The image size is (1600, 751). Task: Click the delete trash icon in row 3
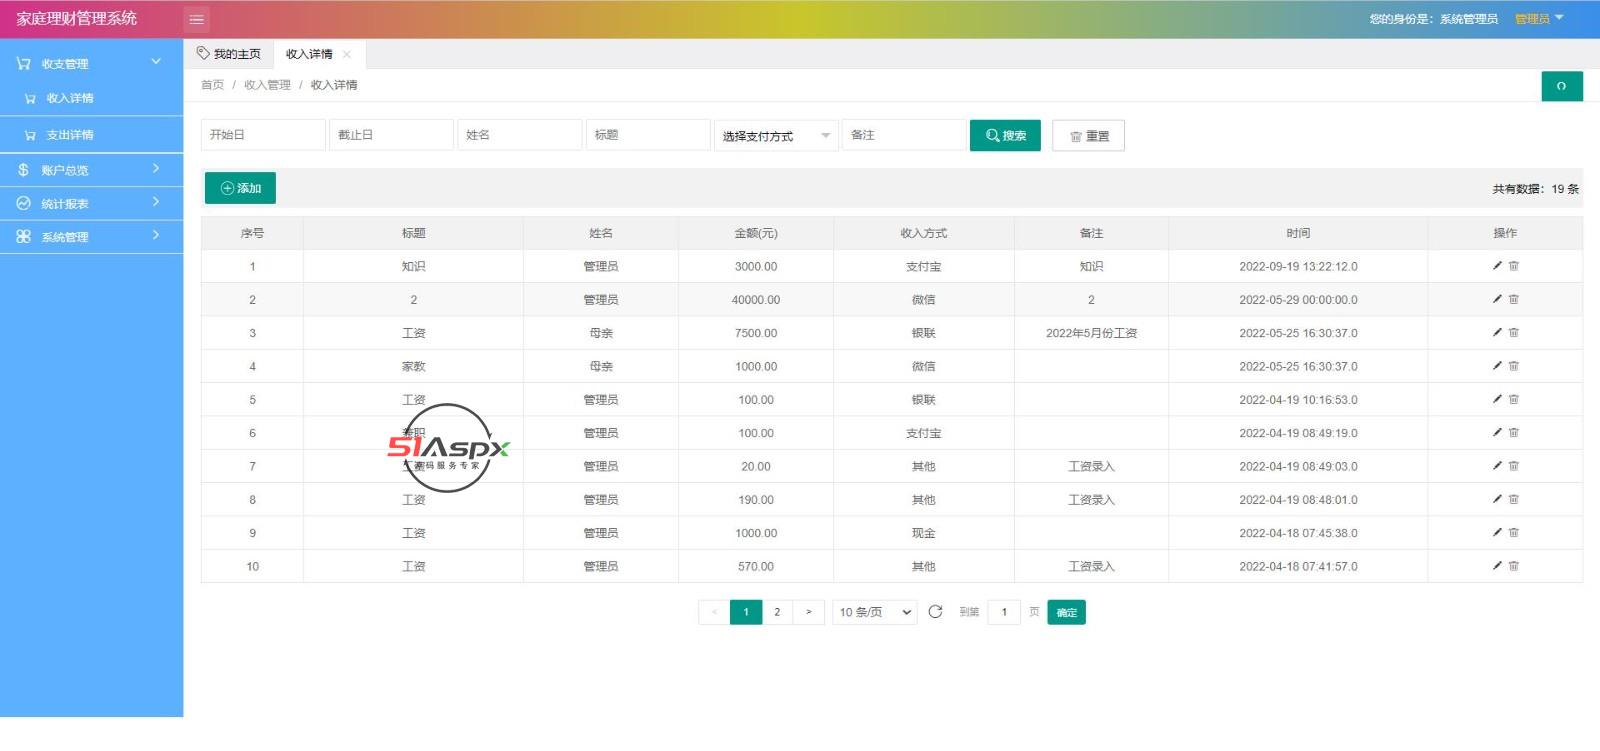tap(1514, 333)
